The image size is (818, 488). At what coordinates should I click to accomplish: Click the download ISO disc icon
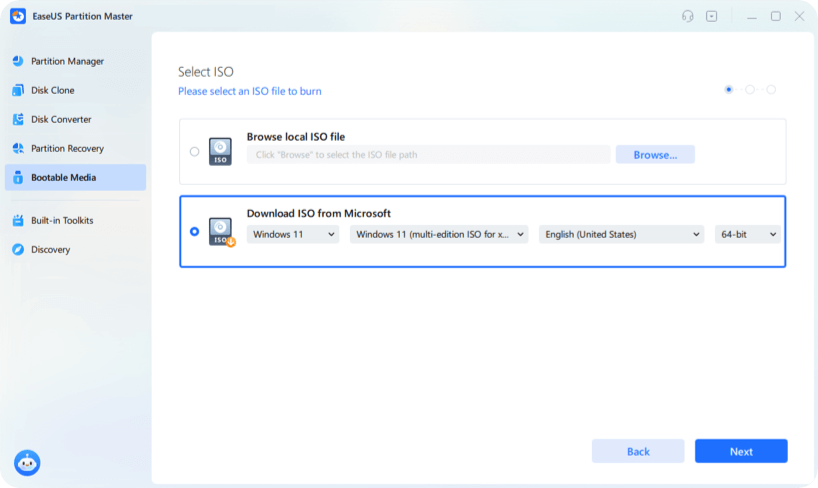click(x=222, y=232)
